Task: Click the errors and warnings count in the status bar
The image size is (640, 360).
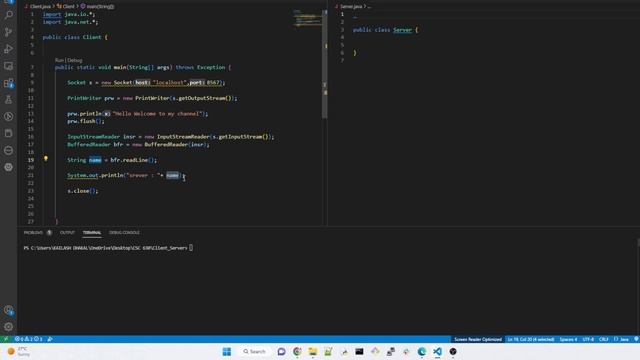Action: pyautogui.click(x=29, y=339)
